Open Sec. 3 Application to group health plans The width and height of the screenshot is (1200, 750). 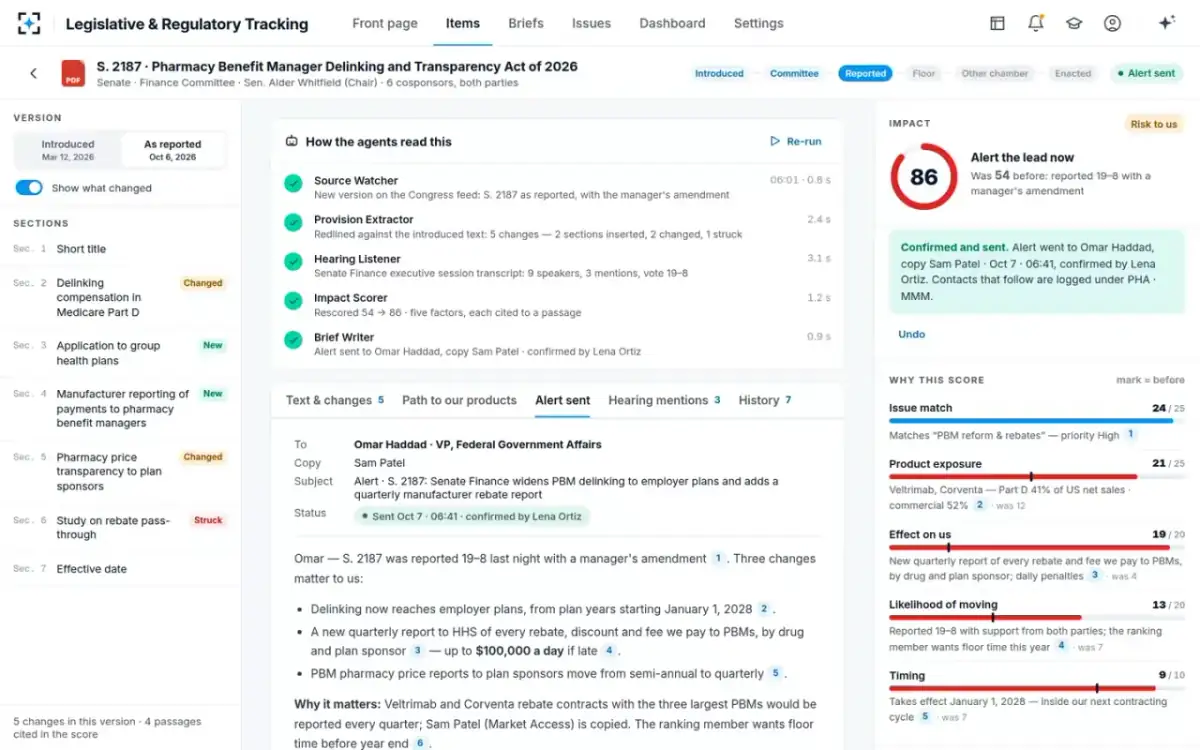pos(120,353)
